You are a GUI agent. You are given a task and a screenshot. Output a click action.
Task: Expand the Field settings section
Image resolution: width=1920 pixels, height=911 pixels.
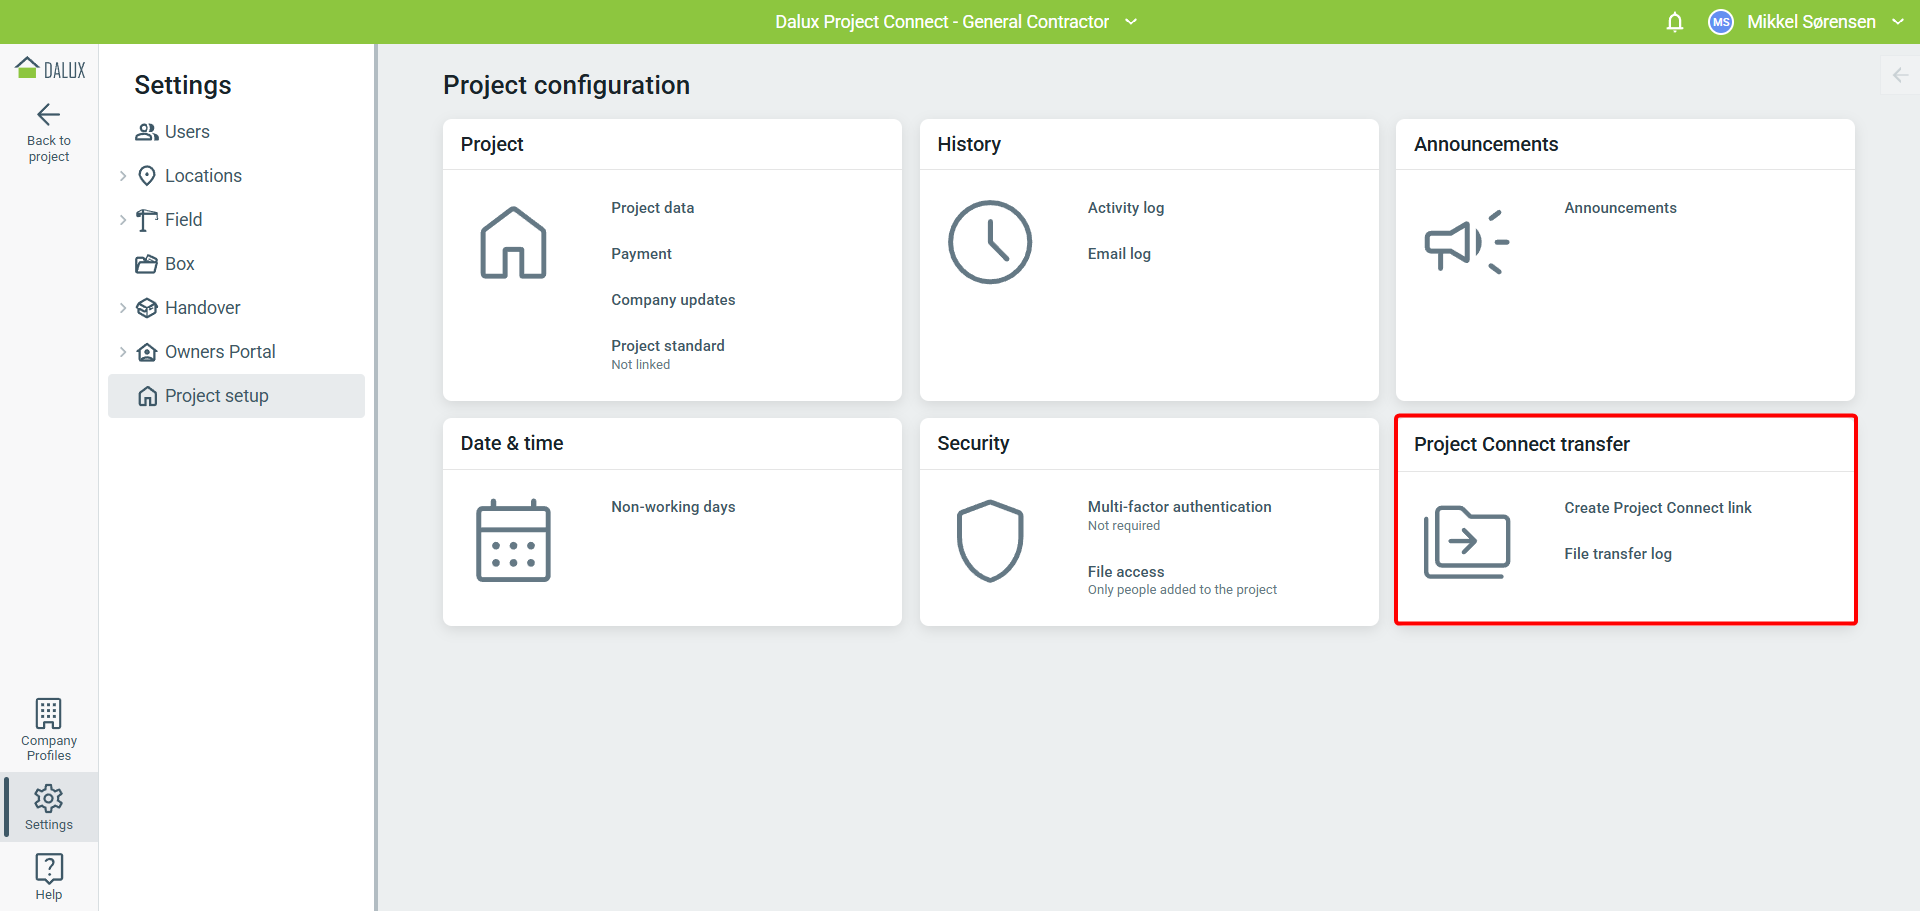pos(123,220)
